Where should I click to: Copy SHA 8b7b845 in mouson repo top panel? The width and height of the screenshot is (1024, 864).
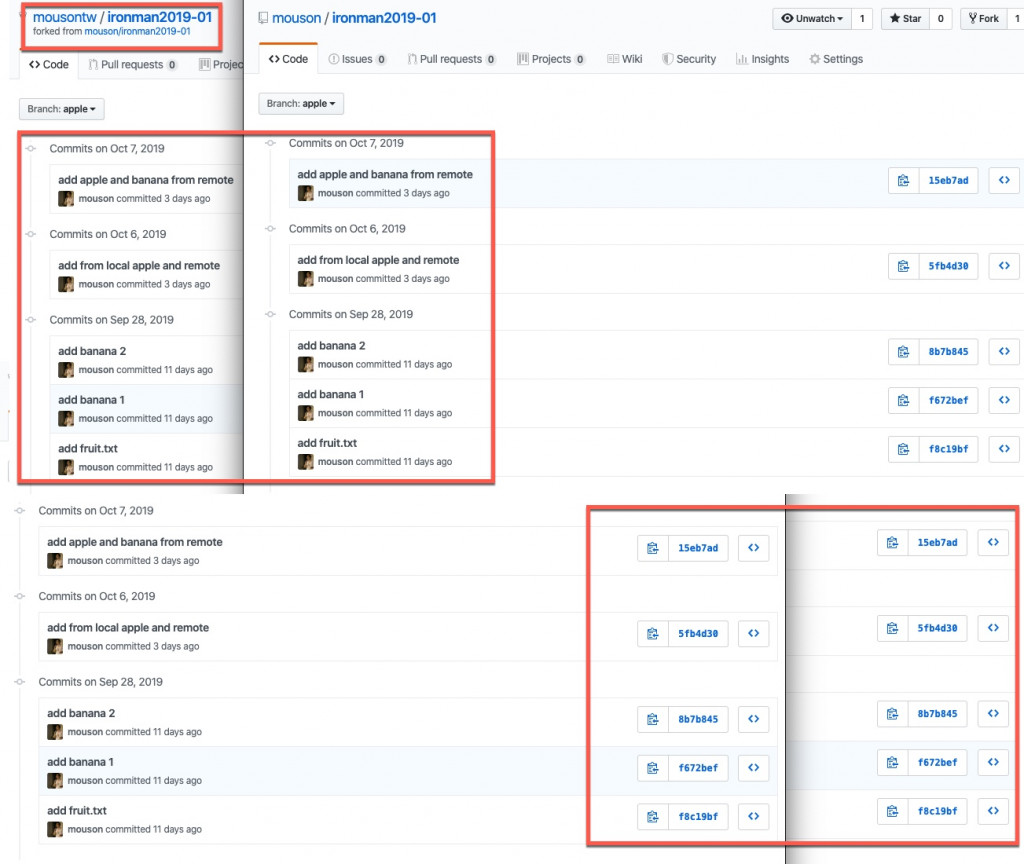click(x=903, y=351)
